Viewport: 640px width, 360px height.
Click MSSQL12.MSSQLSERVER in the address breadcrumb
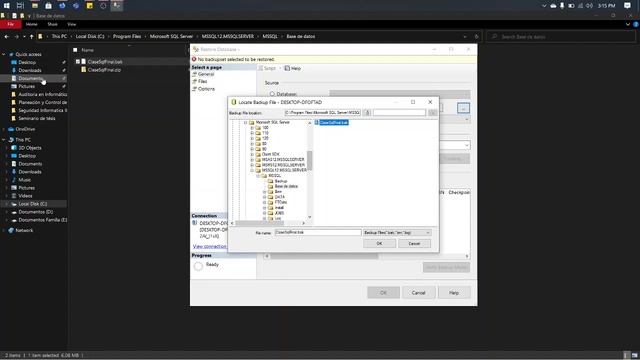(228, 37)
